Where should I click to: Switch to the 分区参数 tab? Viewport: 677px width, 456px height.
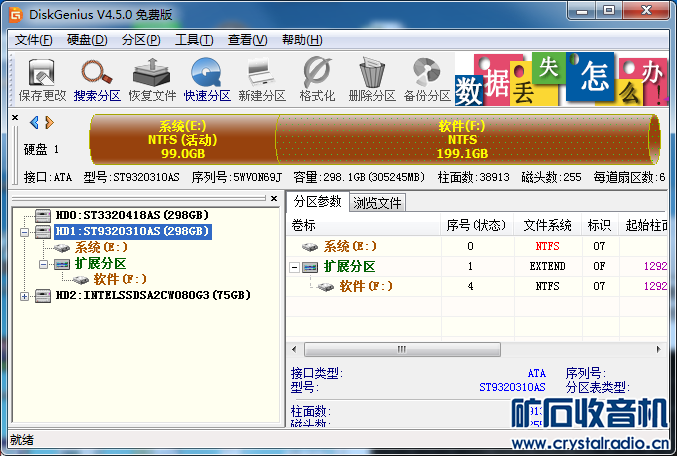click(317, 202)
